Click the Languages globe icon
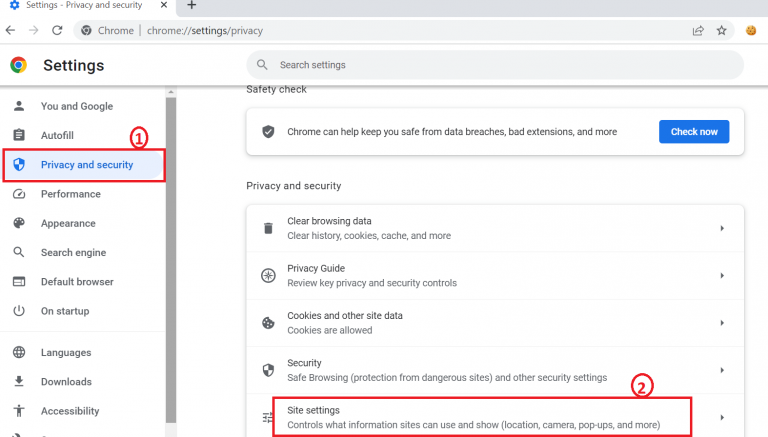The image size is (768, 437). 19,353
